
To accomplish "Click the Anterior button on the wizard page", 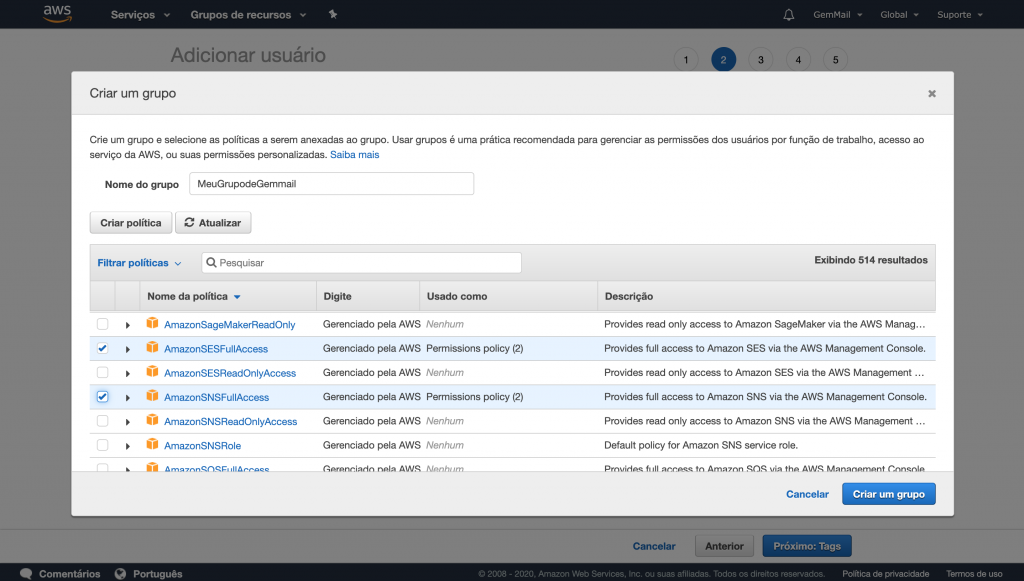I will (724, 546).
